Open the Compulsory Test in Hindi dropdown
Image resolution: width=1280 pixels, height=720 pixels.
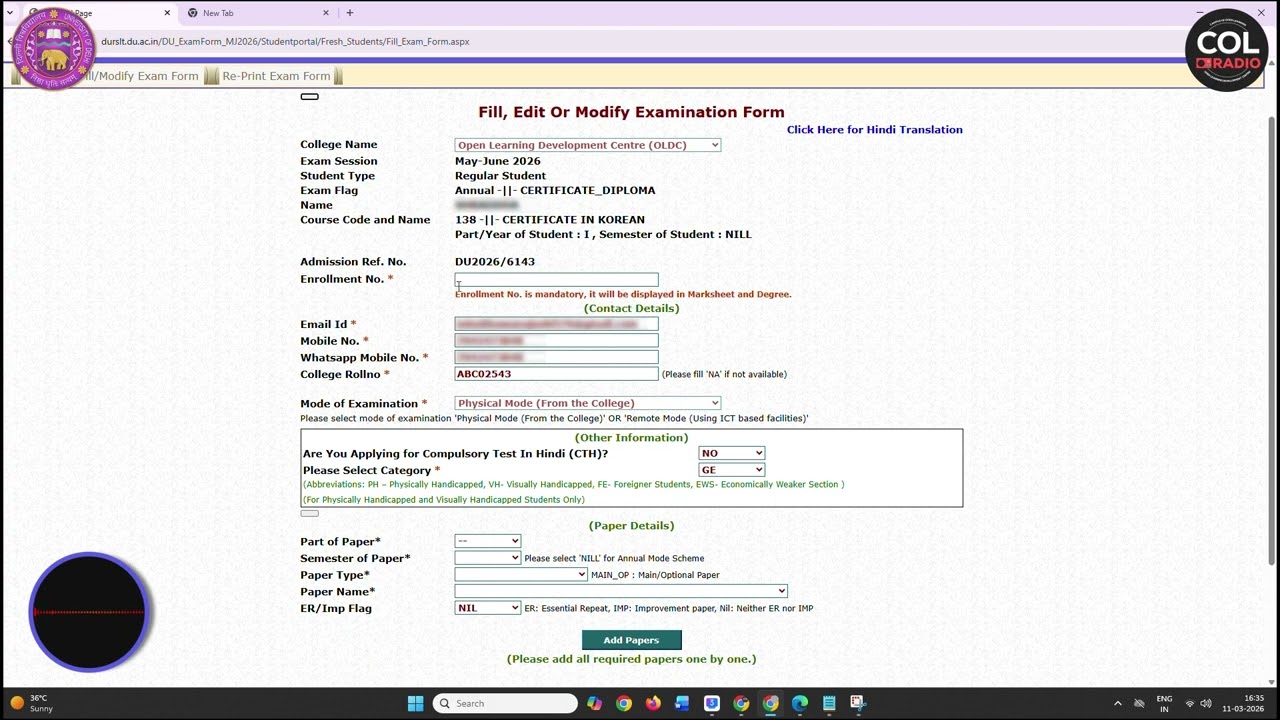coord(731,453)
